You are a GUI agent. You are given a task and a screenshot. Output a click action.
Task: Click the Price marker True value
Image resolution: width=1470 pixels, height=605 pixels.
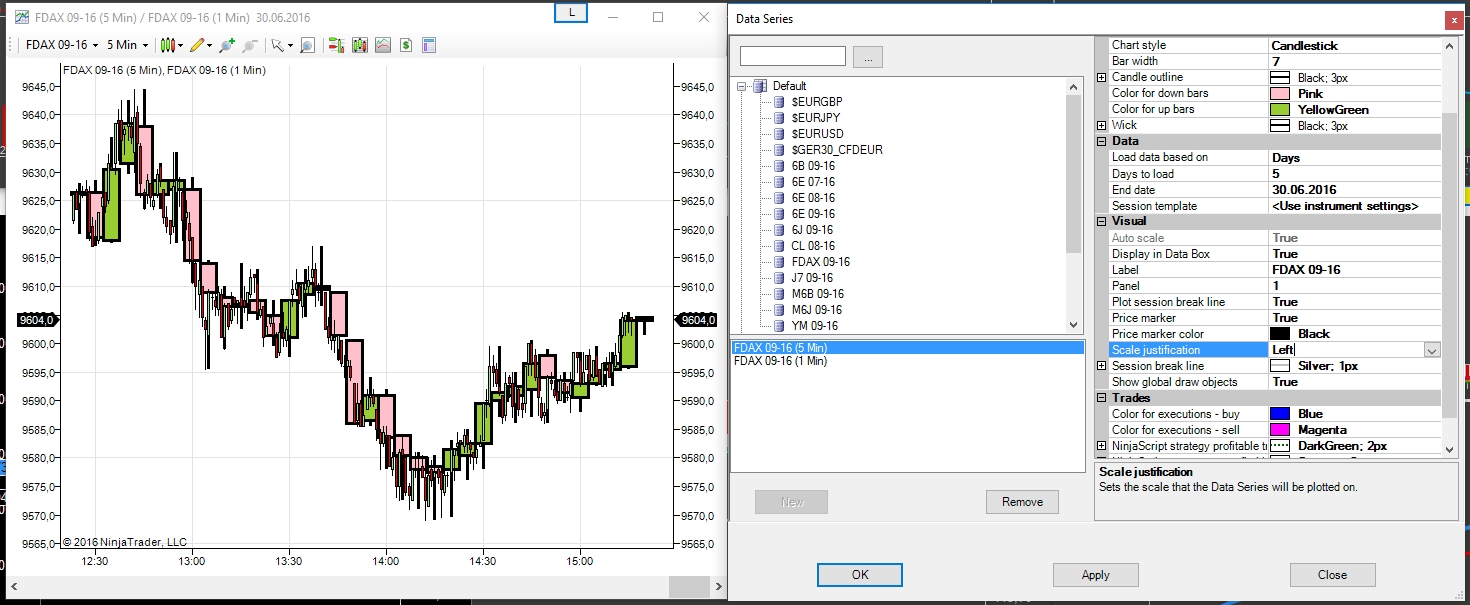tap(1355, 318)
